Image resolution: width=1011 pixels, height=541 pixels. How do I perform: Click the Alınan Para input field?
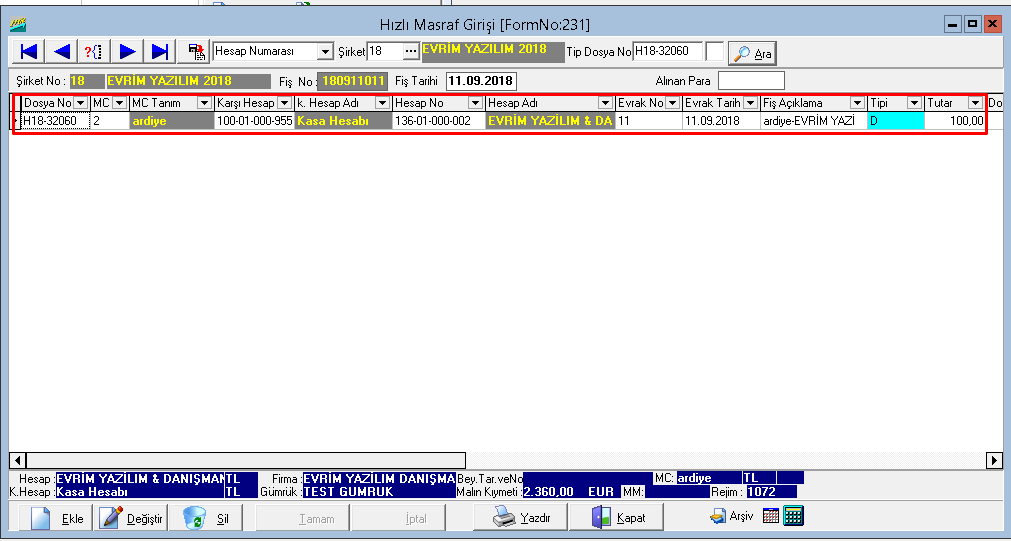(751, 81)
